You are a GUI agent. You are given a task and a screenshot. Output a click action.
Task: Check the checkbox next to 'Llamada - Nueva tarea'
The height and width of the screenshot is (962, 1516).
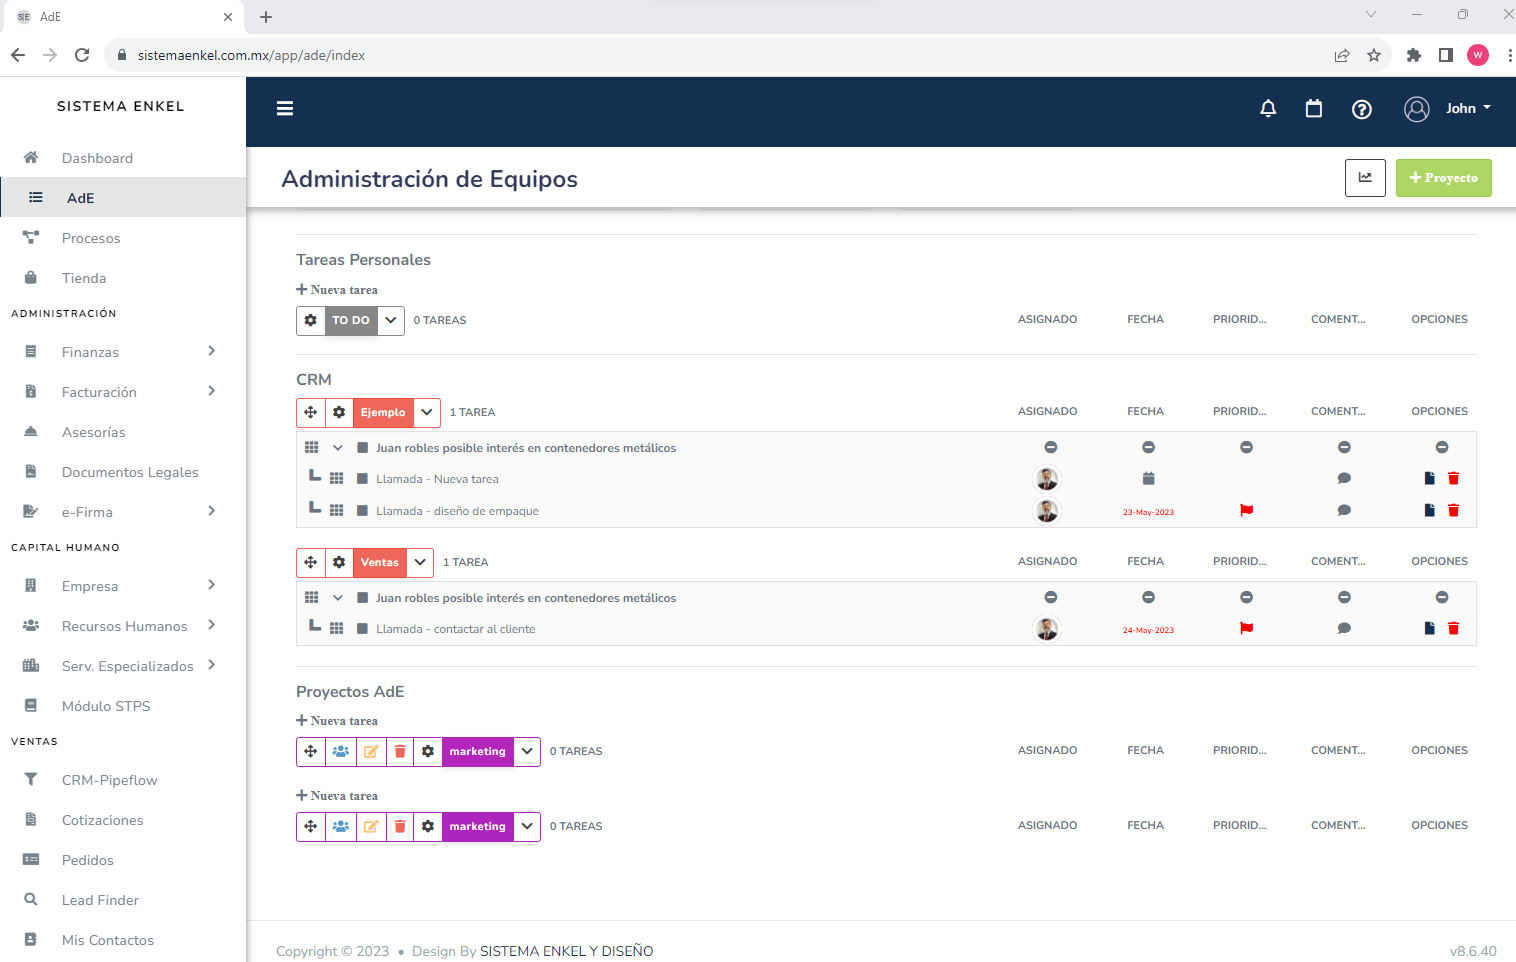tap(362, 478)
